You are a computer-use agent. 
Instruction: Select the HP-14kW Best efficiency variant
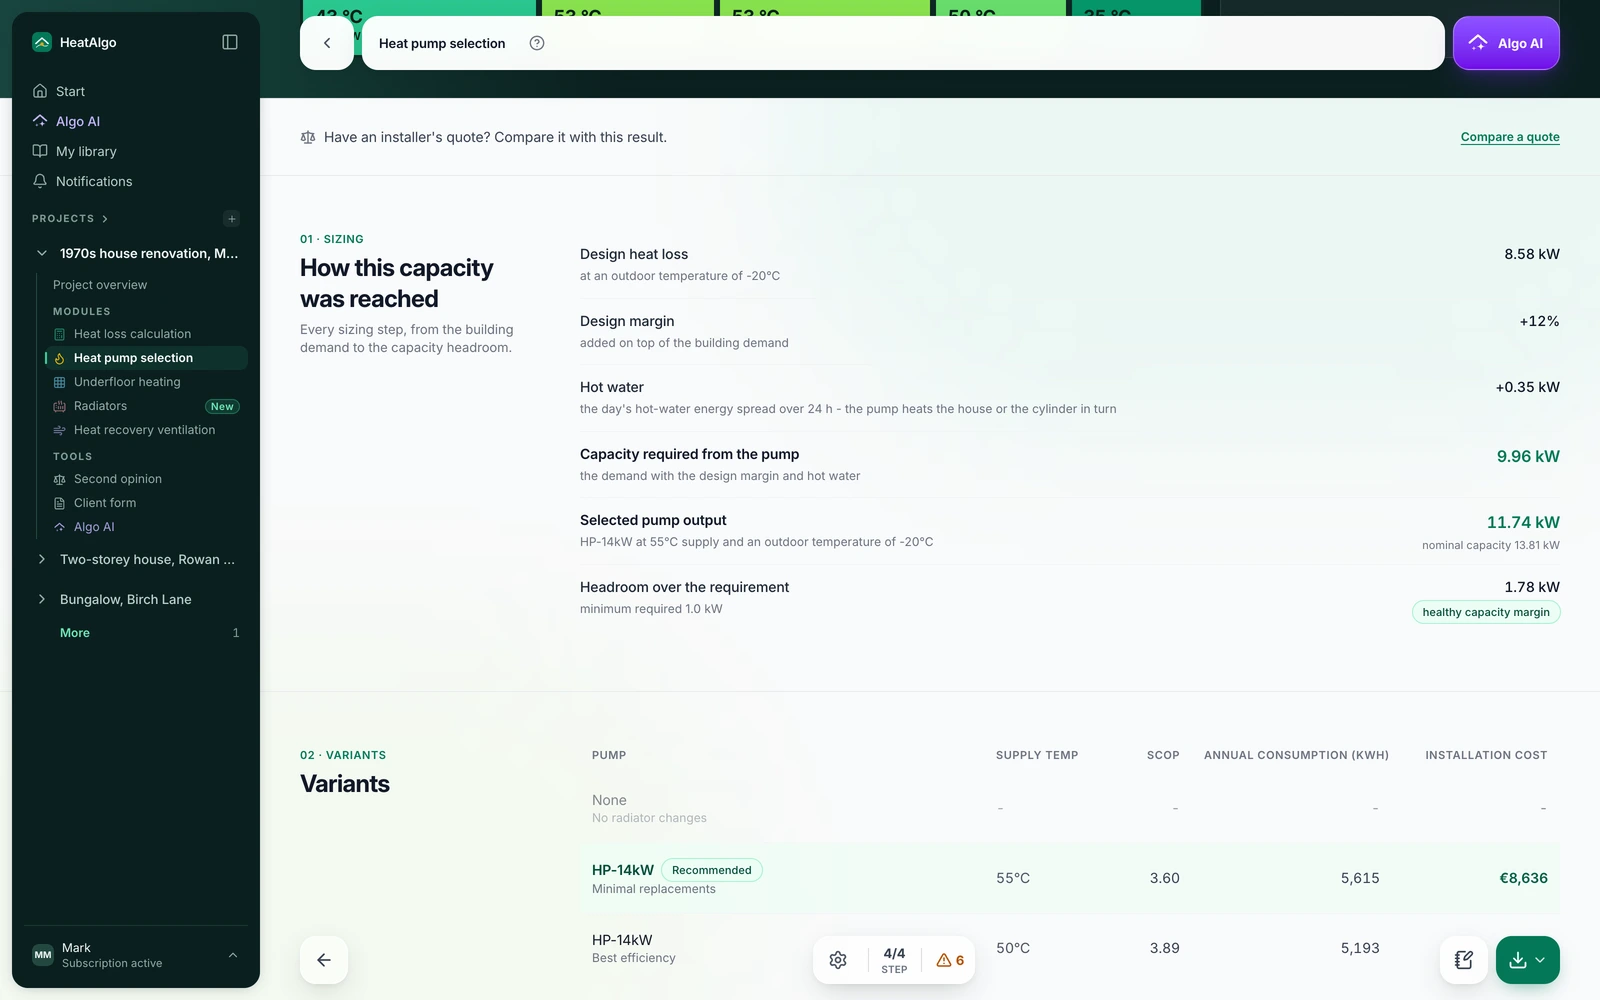pyautogui.click(x=1070, y=948)
